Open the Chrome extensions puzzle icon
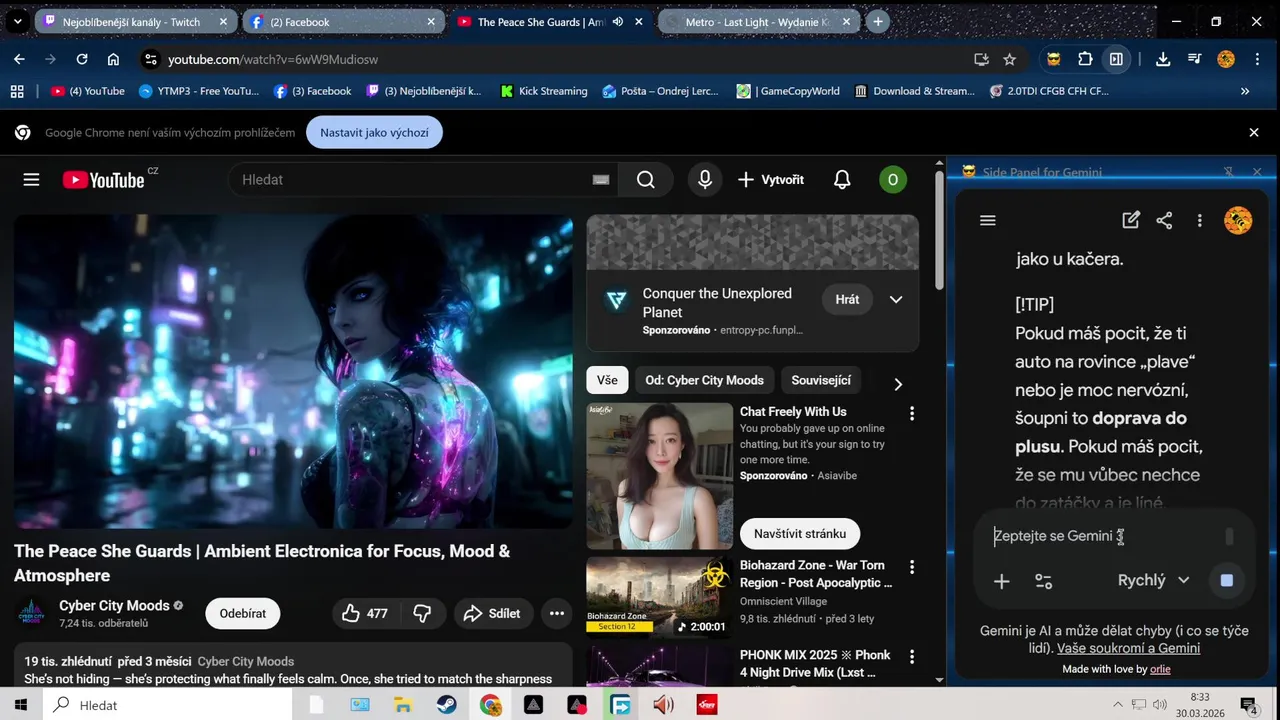 1085,59
